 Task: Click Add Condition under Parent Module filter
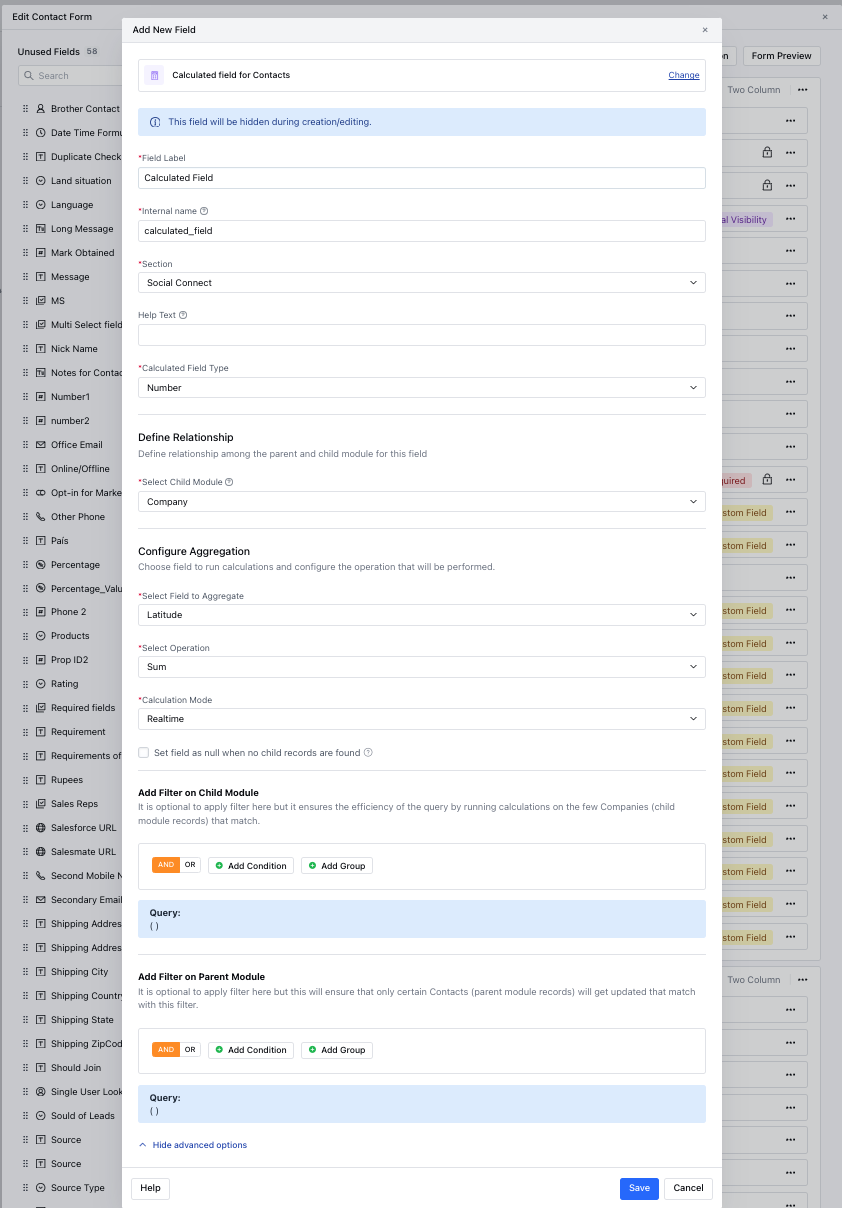pyautogui.click(x=251, y=1050)
